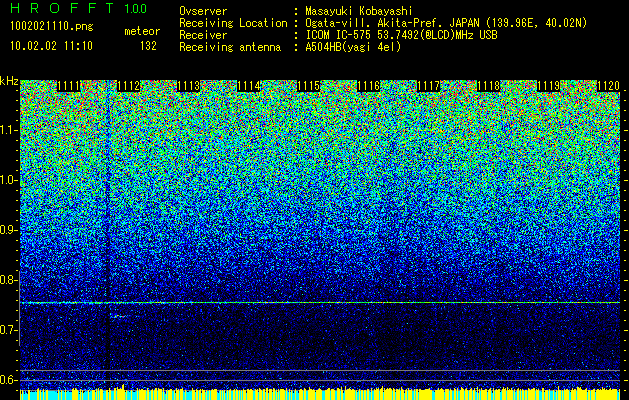
Task: Click the filename 1002021110.png
Action: click(x=52, y=27)
